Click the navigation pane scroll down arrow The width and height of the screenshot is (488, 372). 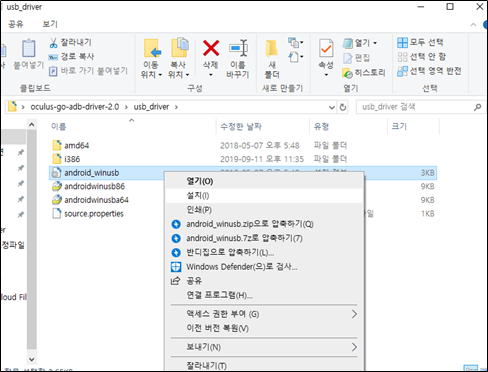click(x=32, y=359)
